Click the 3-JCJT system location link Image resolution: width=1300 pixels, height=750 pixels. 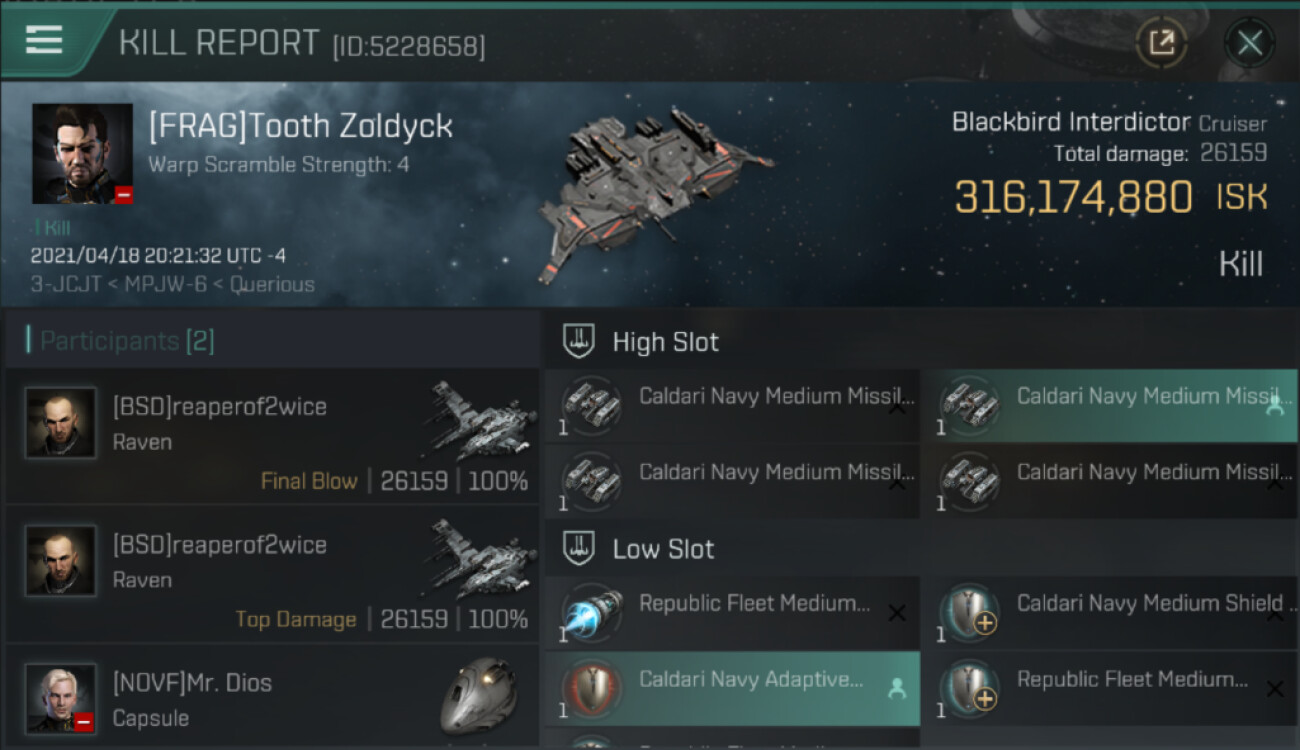click(x=63, y=284)
